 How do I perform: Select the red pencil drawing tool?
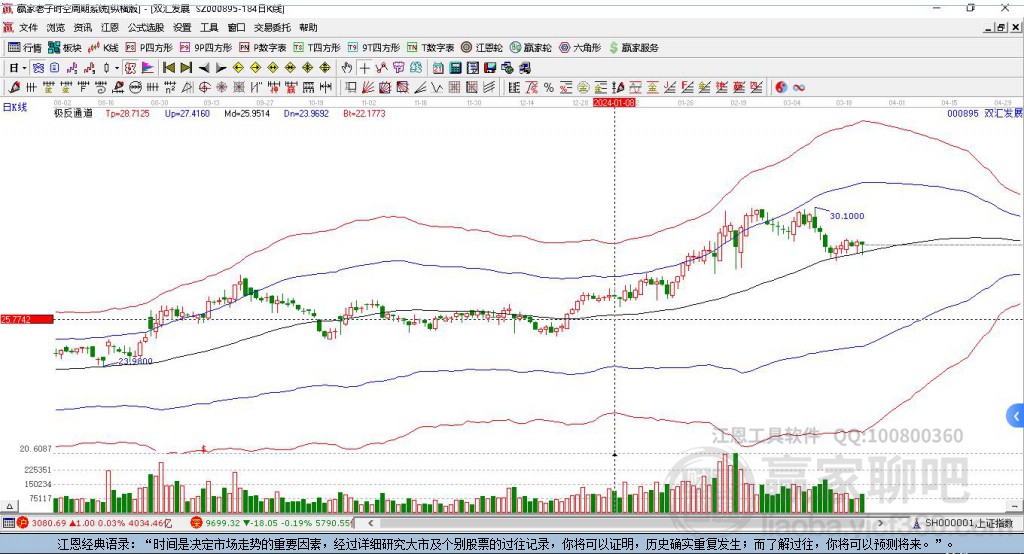pyautogui.click(x=14, y=87)
